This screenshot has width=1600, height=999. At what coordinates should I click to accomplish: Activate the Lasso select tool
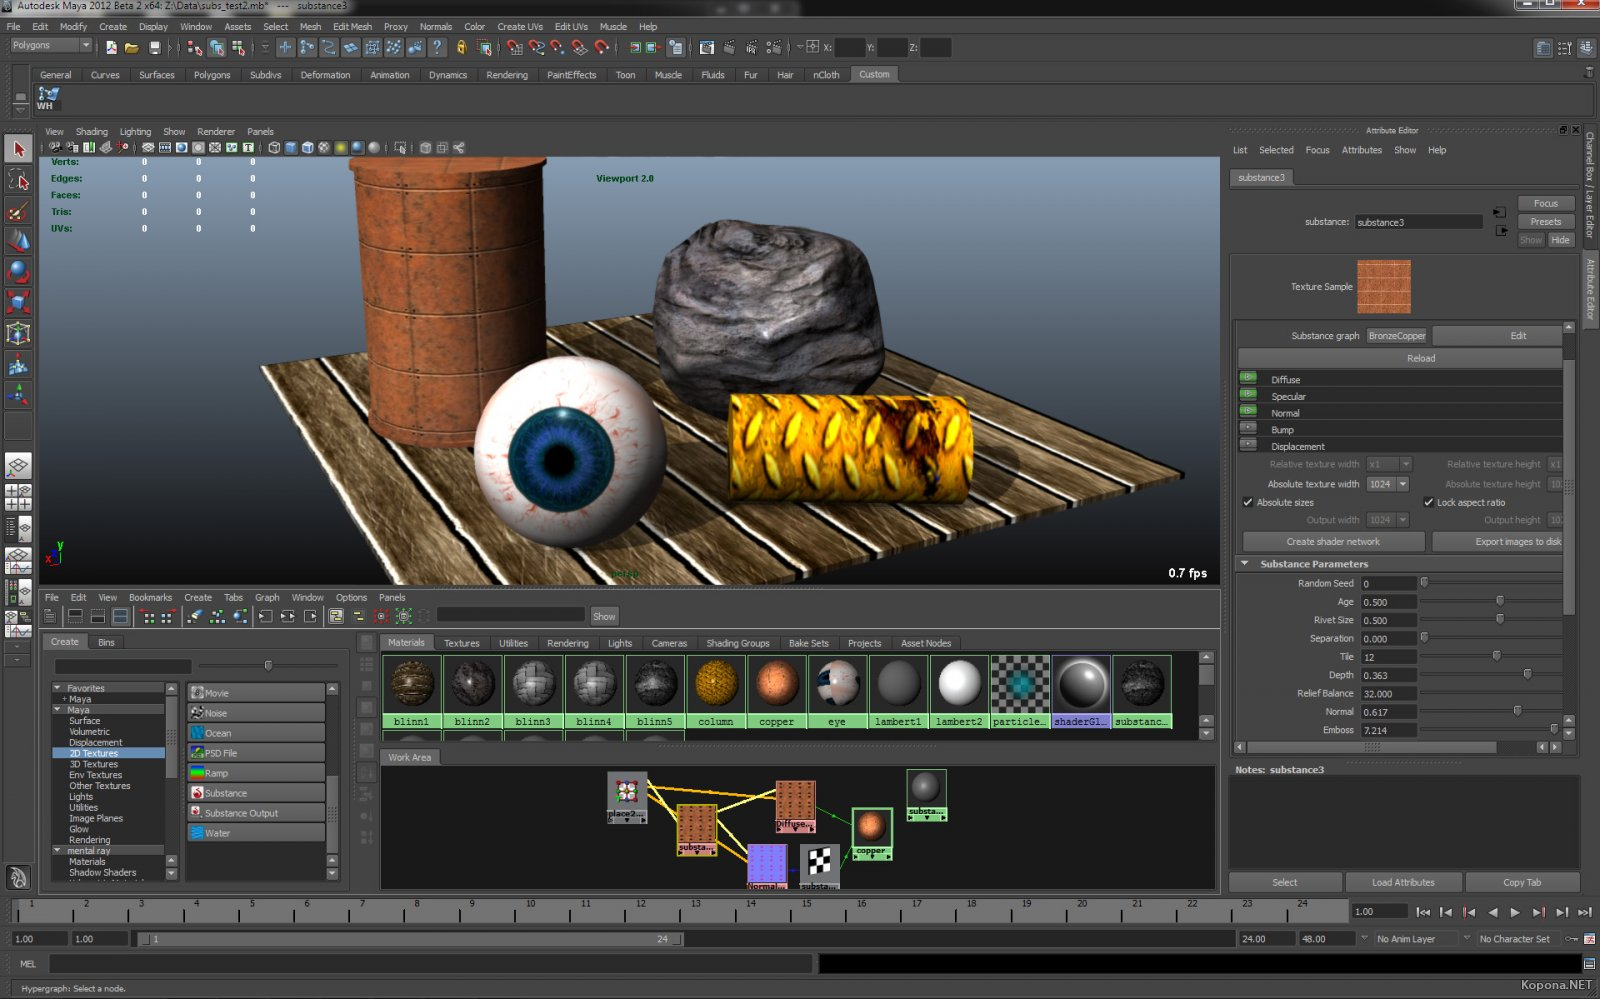coord(18,179)
